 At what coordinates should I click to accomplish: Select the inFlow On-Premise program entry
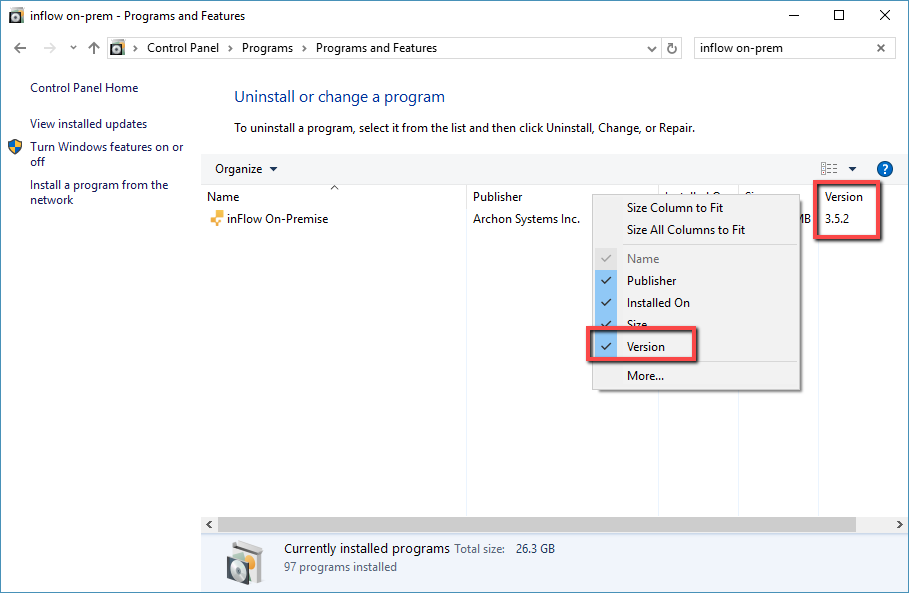coord(277,219)
